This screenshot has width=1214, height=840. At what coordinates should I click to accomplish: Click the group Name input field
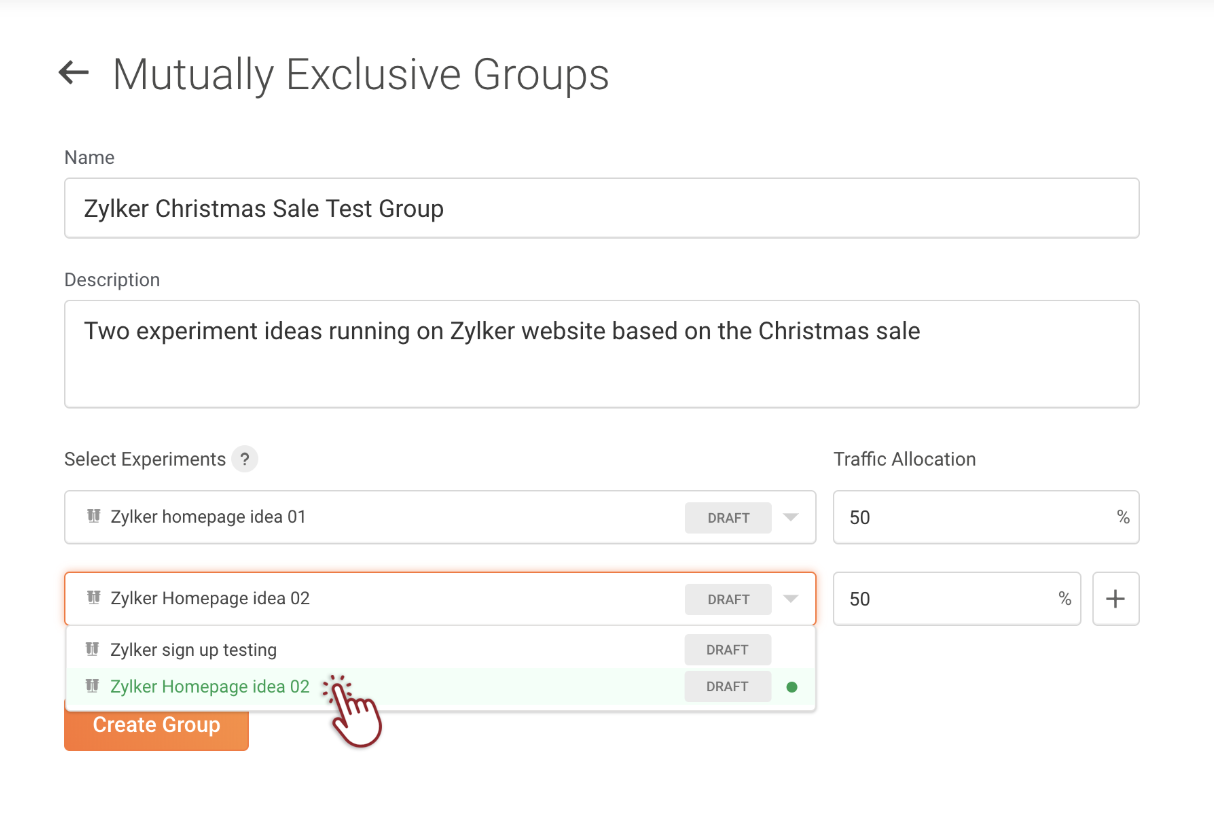click(x=601, y=208)
